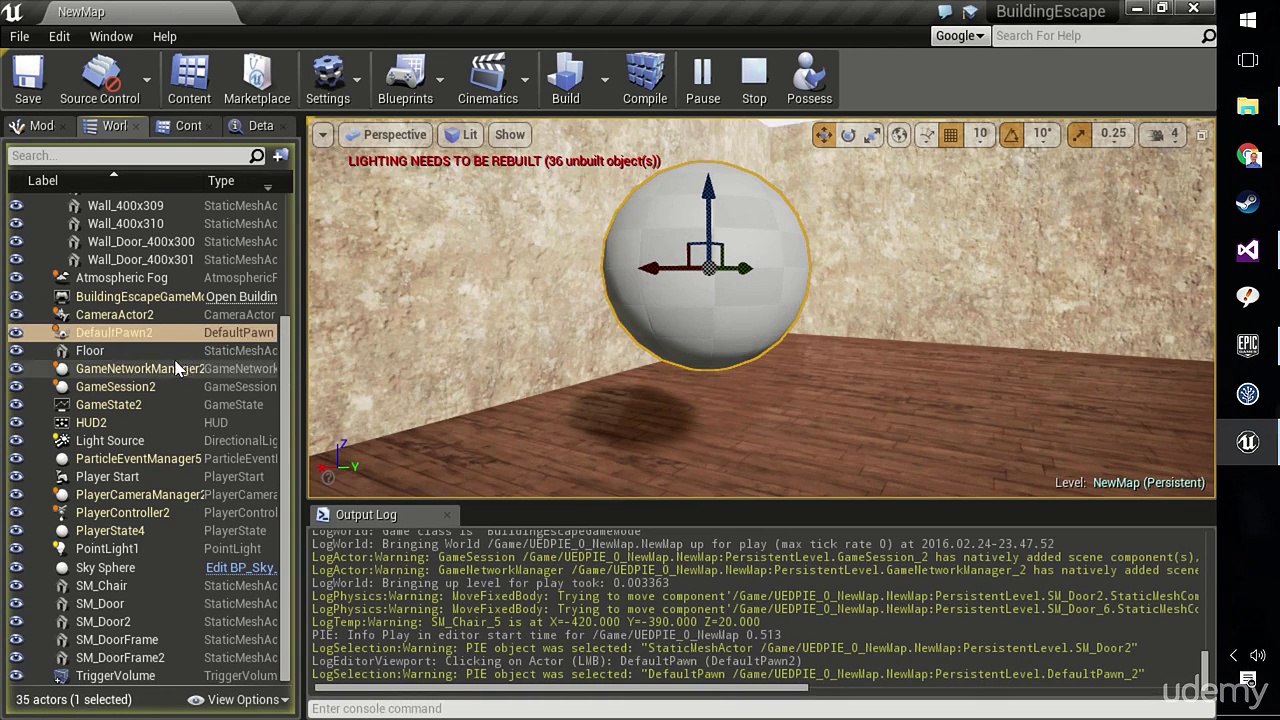Toggle grid snapping icon

[x=951, y=135]
